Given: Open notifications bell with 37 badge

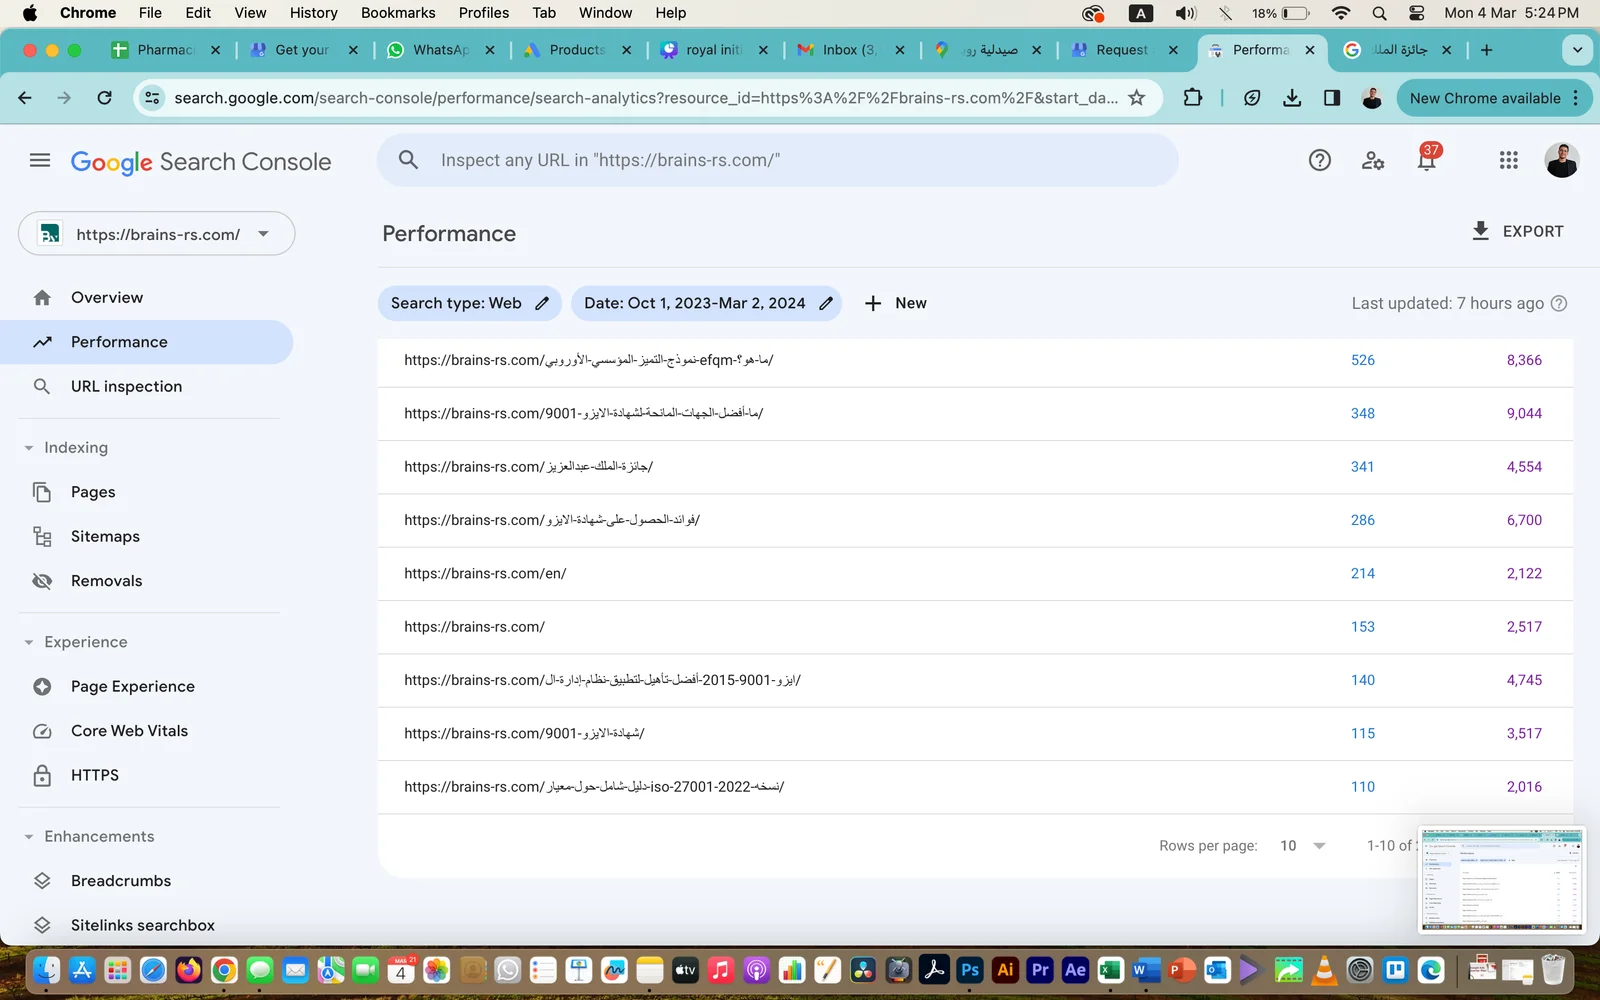Looking at the screenshot, I should (x=1427, y=160).
